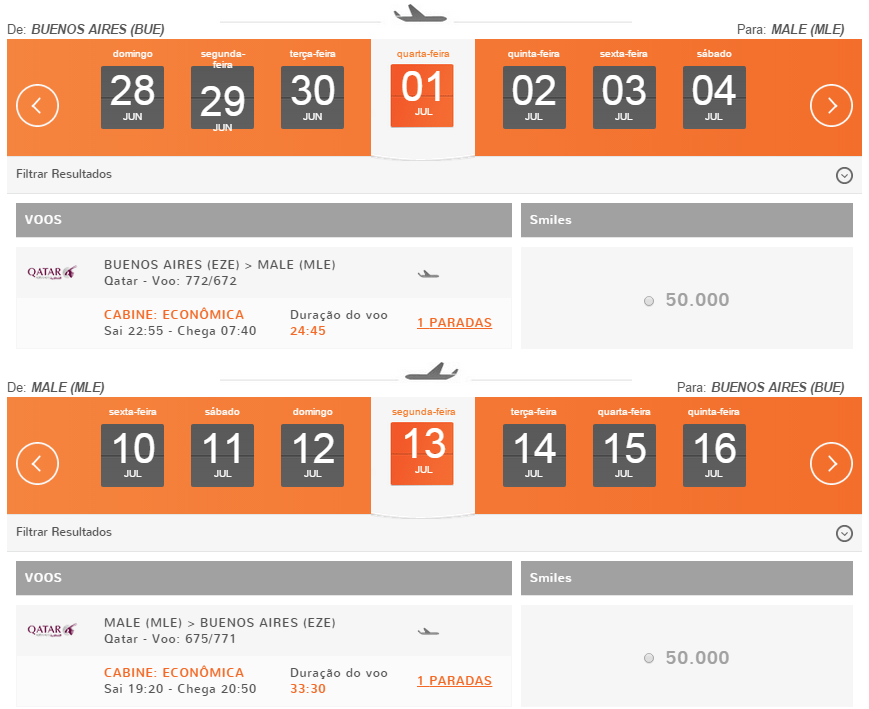Expand return Filtrar Resultados chevron

coord(844,533)
